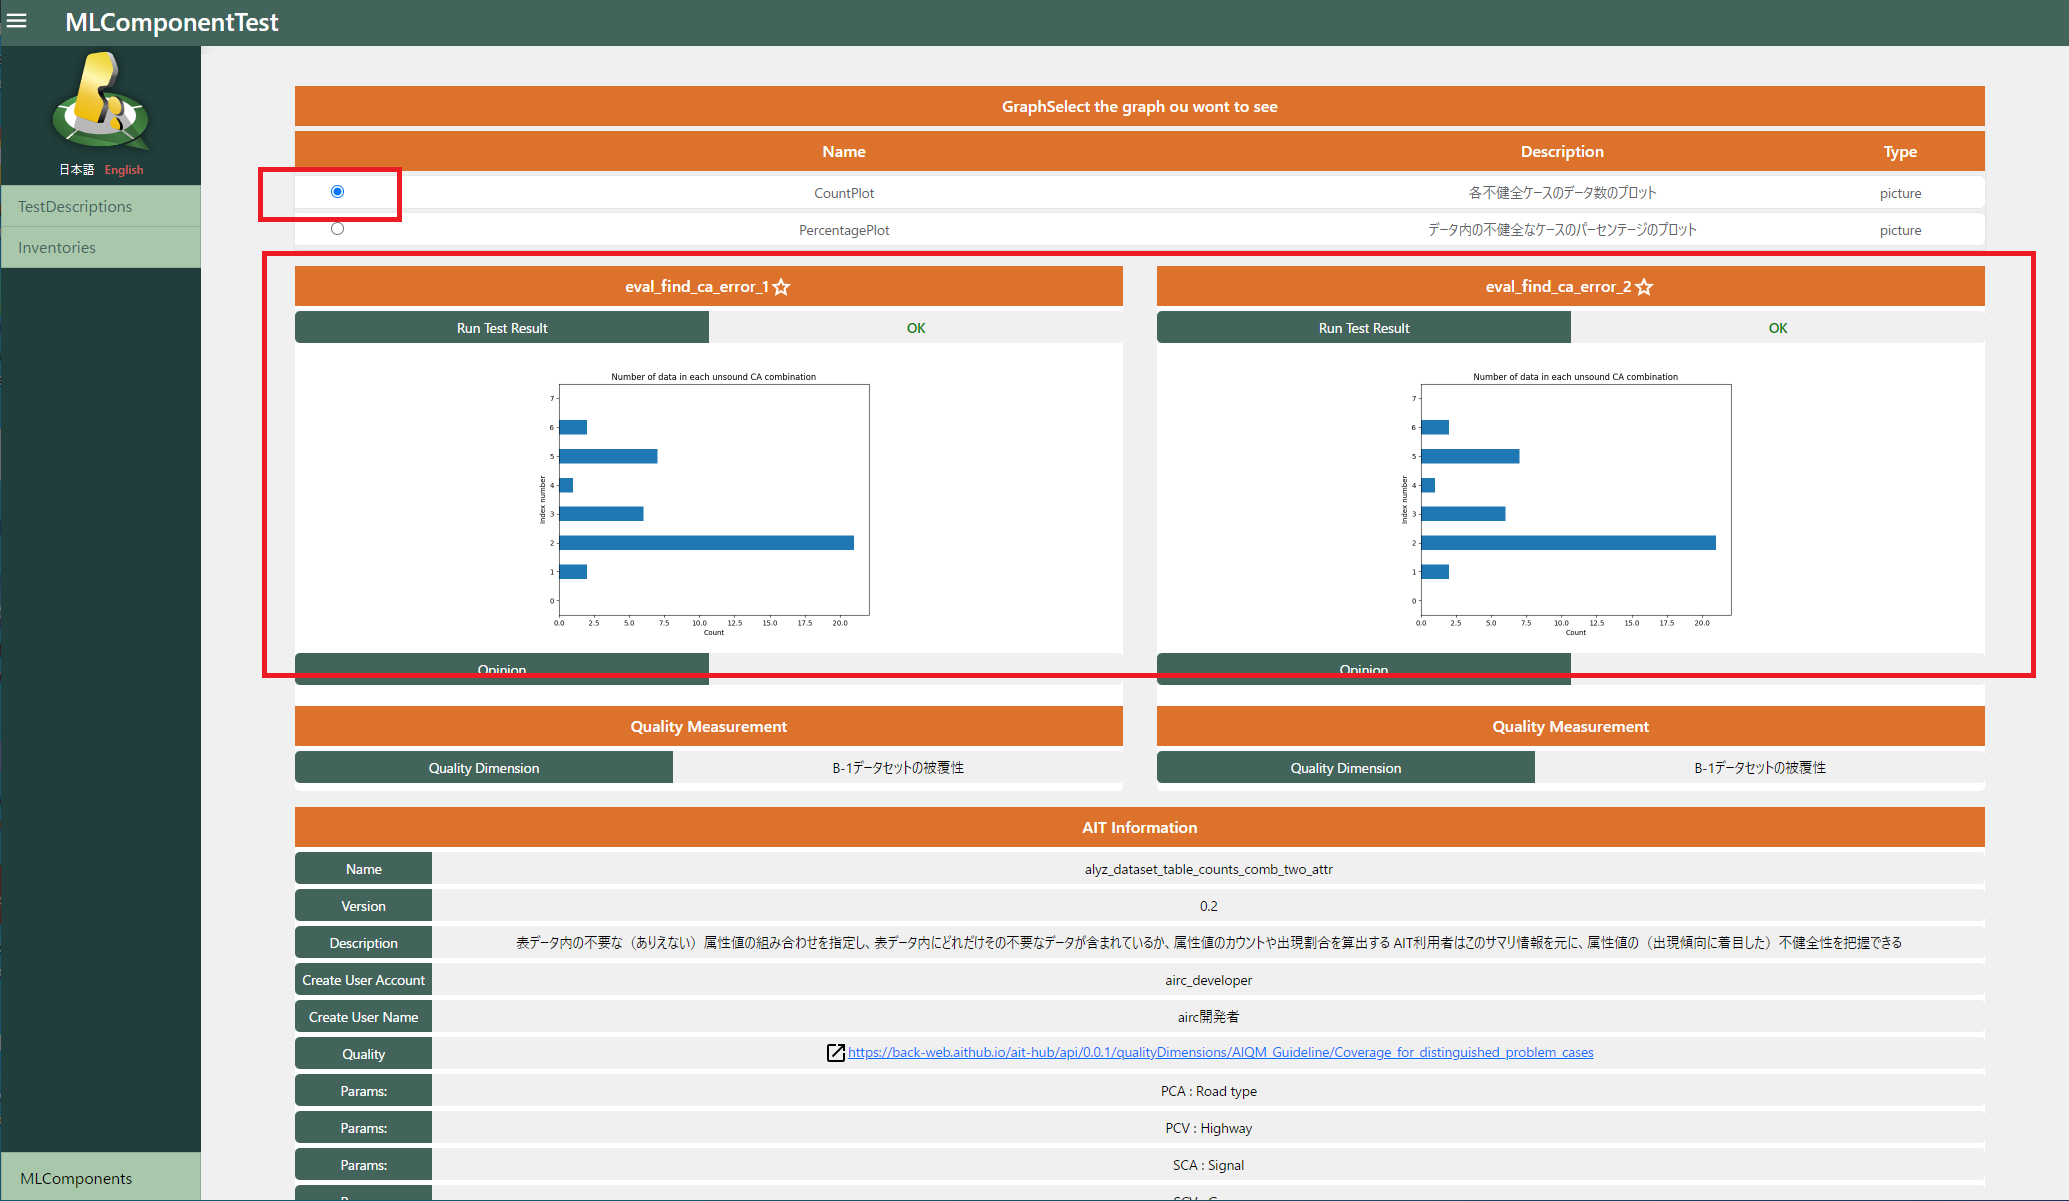The image size is (2069, 1201).
Task: Select the PercentagePlot radio button
Action: (x=337, y=229)
